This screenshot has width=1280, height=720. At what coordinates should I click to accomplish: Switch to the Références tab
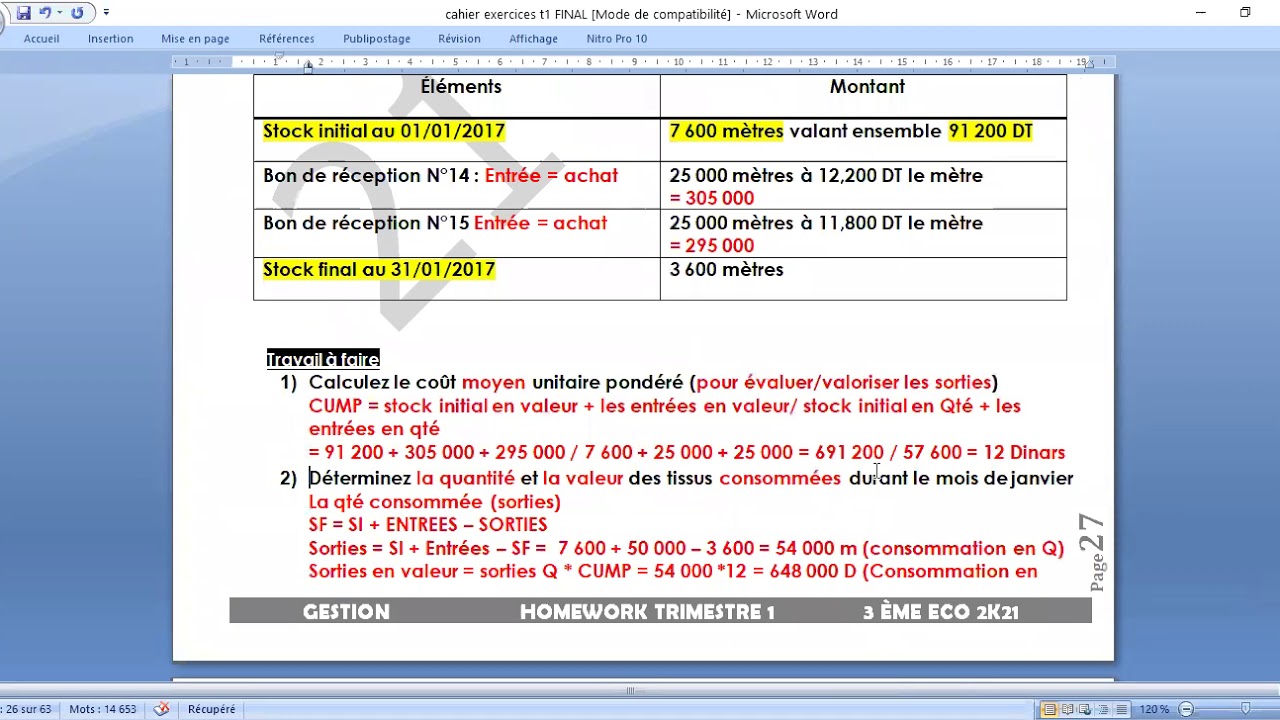(286, 39)
